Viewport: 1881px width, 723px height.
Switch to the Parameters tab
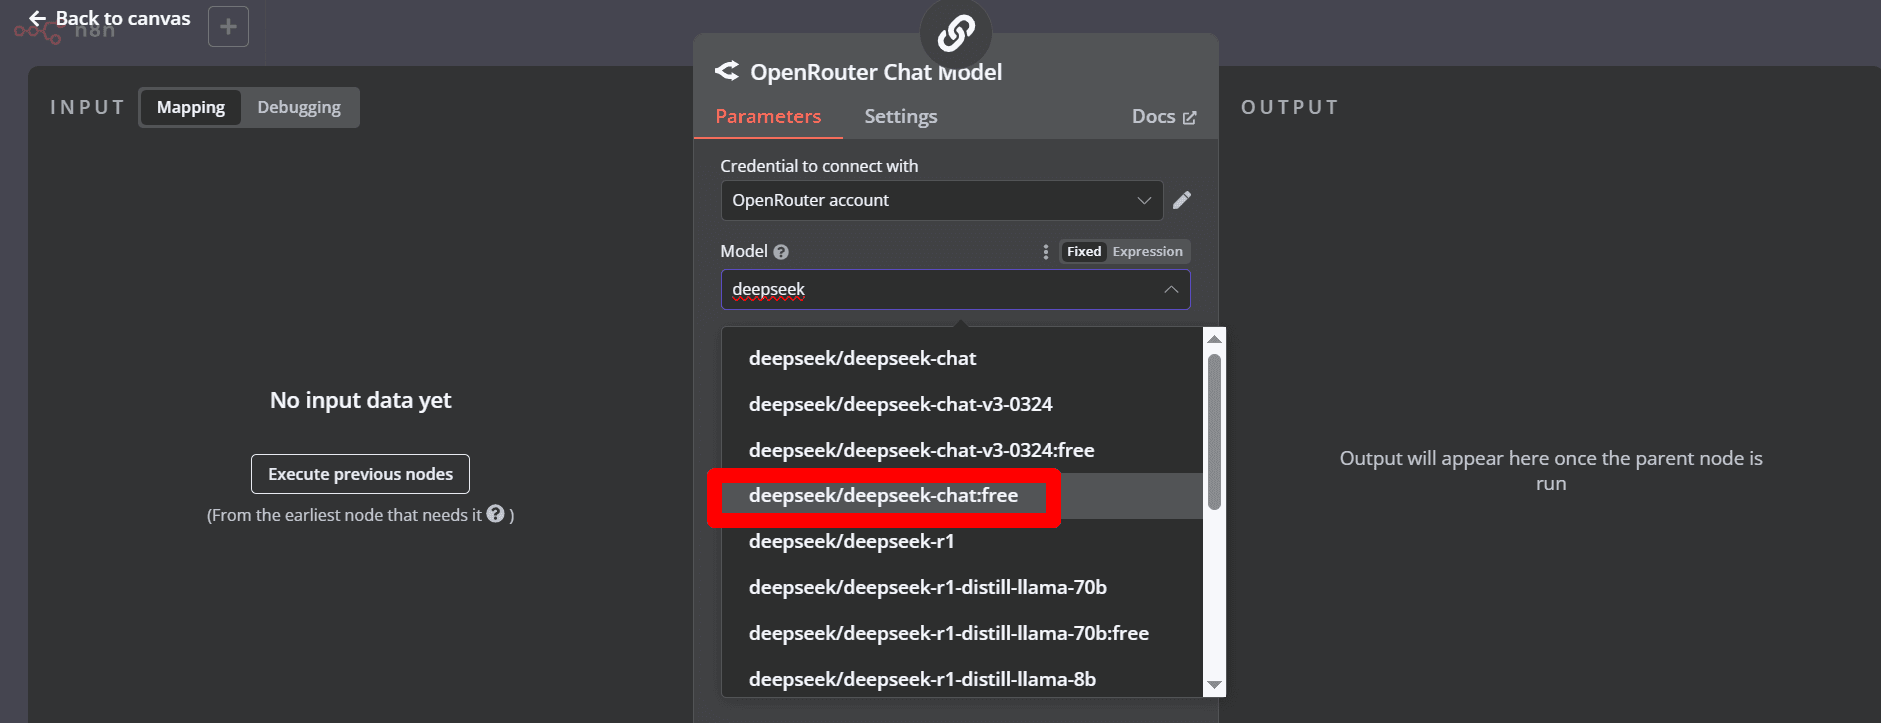(768, 117)
